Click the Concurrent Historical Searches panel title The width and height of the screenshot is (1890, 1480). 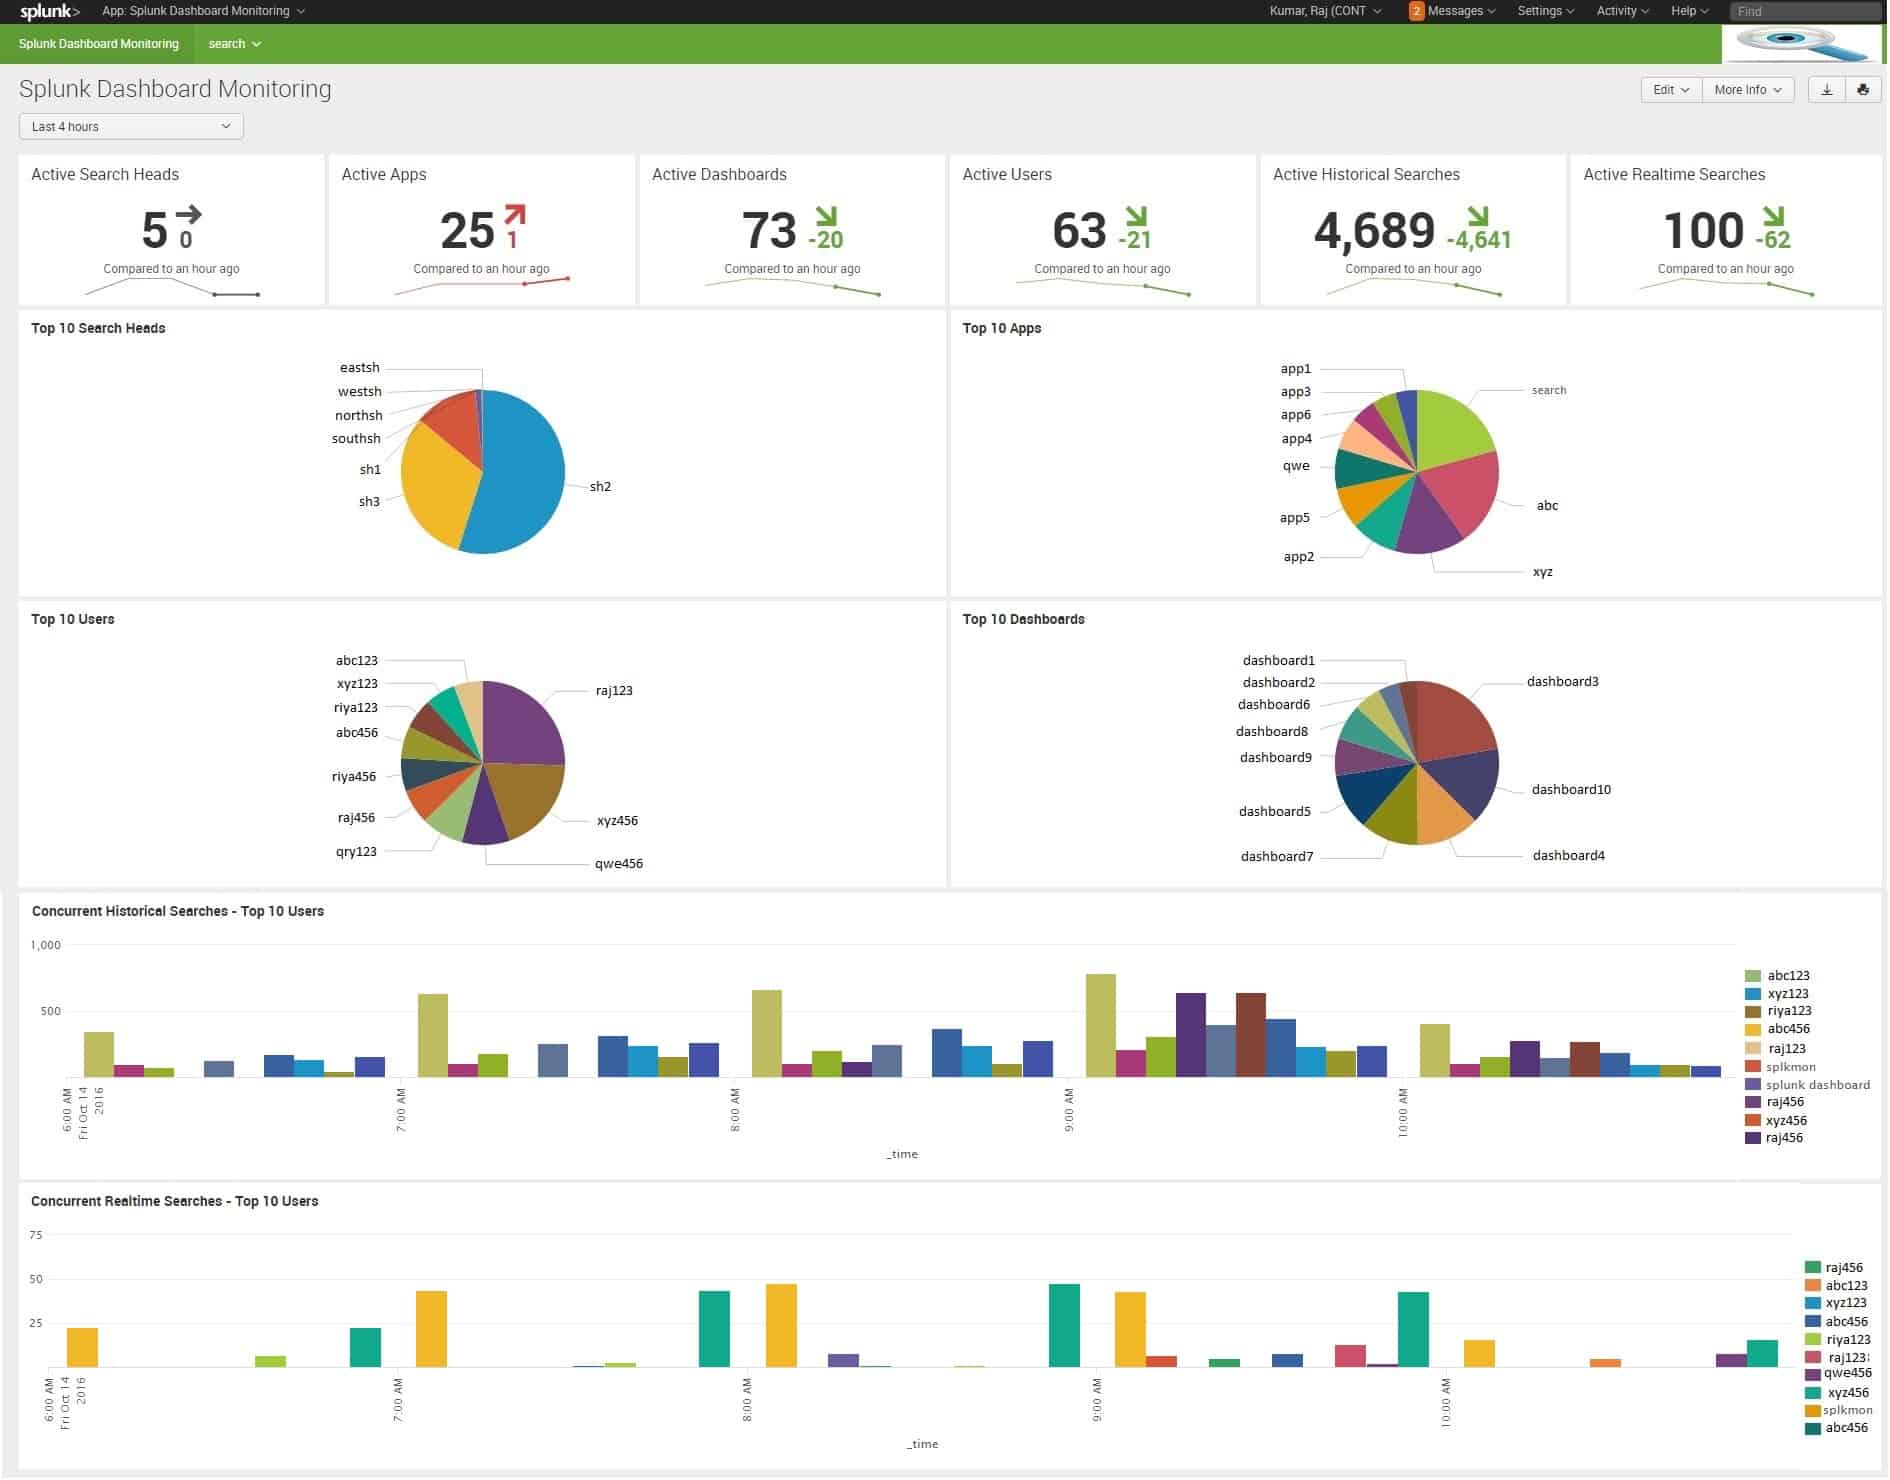tap(178, 912)
